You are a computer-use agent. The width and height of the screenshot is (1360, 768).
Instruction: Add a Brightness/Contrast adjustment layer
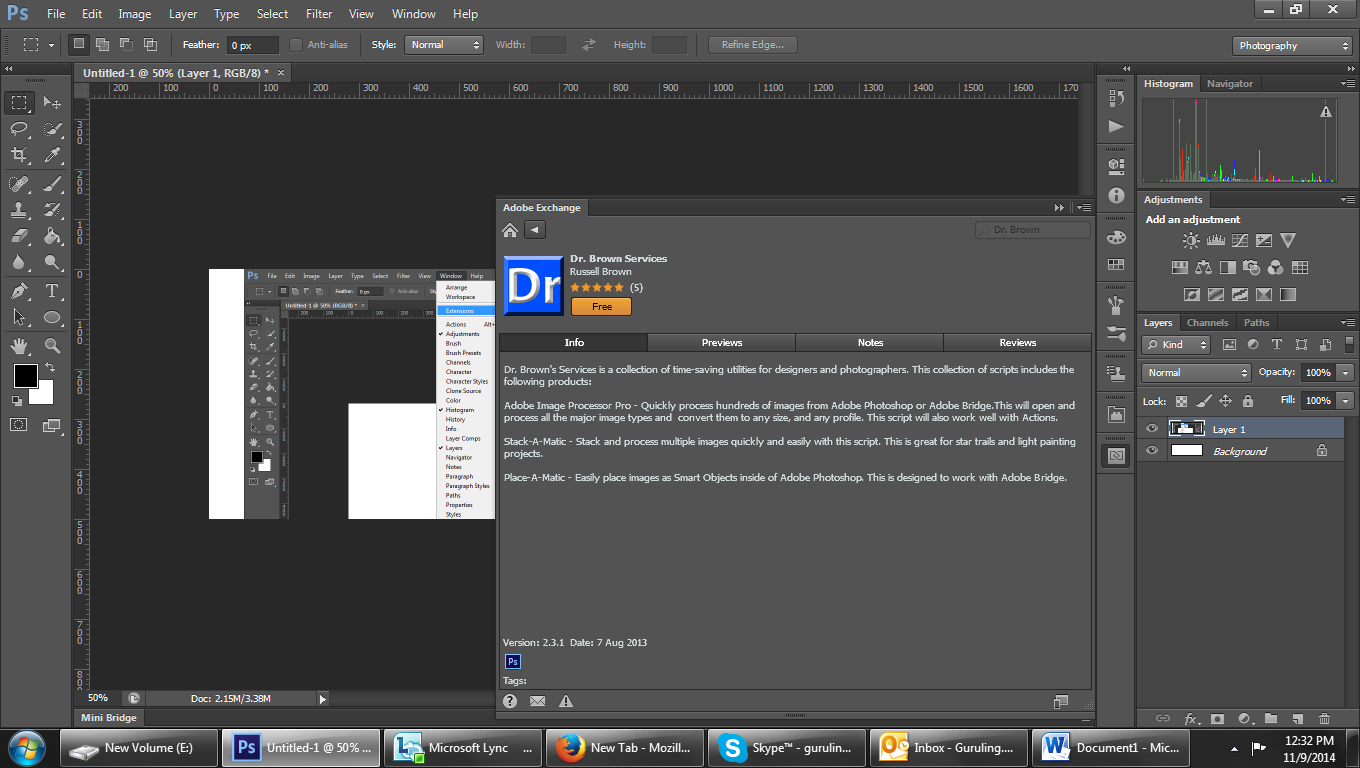coord(1191,240)
